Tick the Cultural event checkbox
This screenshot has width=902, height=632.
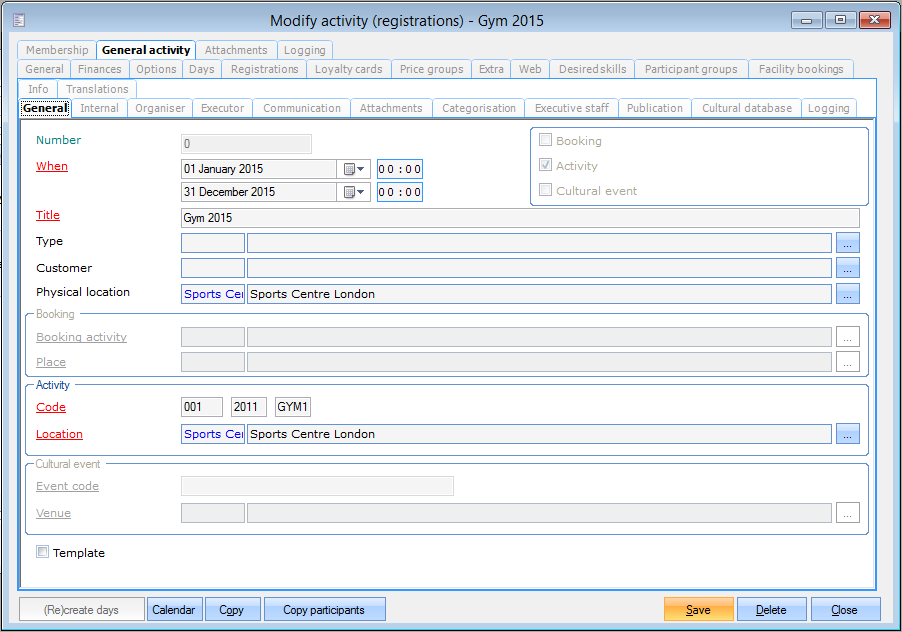tap(545, 190)
